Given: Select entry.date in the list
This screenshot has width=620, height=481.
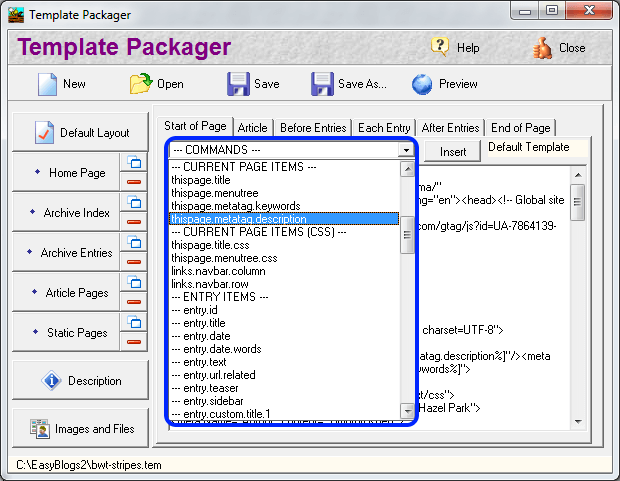Looking at the screenshot, I should click(284, 336).
